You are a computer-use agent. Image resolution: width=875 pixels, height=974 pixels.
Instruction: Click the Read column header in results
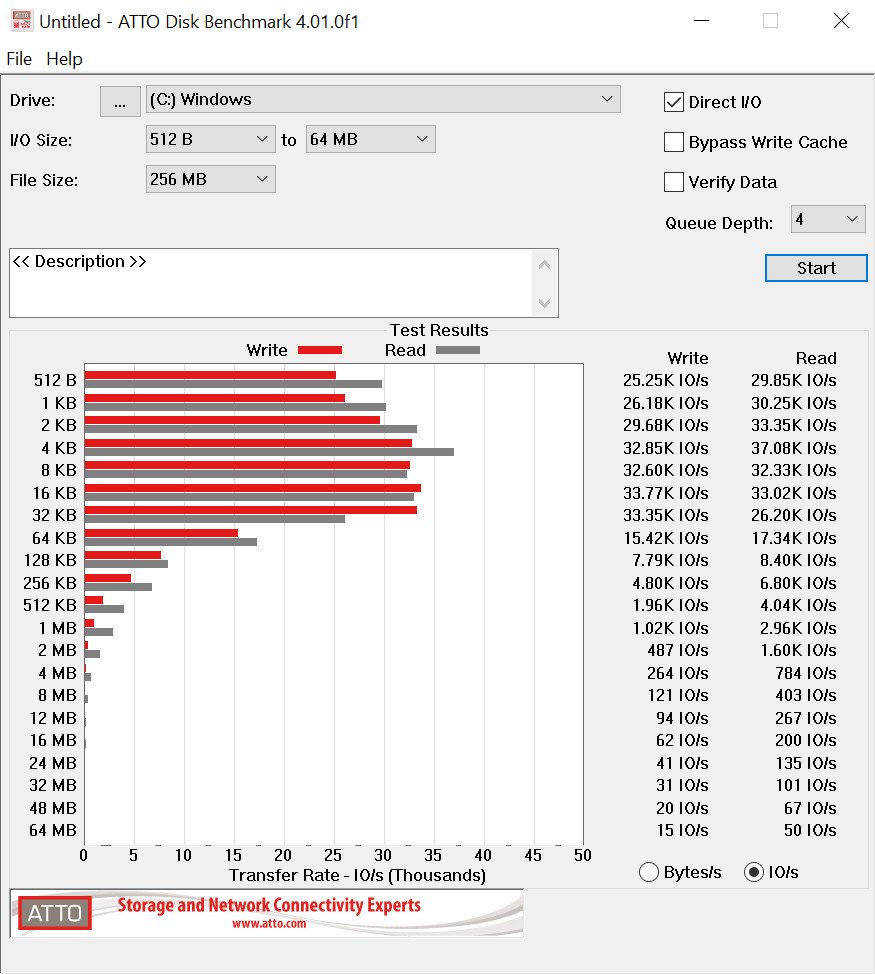(816, 358)
